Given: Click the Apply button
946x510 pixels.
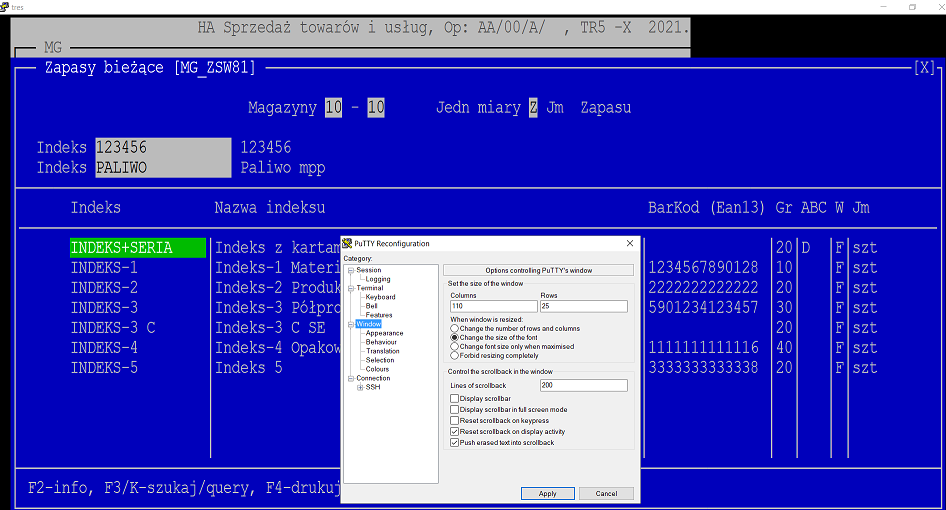Looking at the screenshot, I should (547, 494).
